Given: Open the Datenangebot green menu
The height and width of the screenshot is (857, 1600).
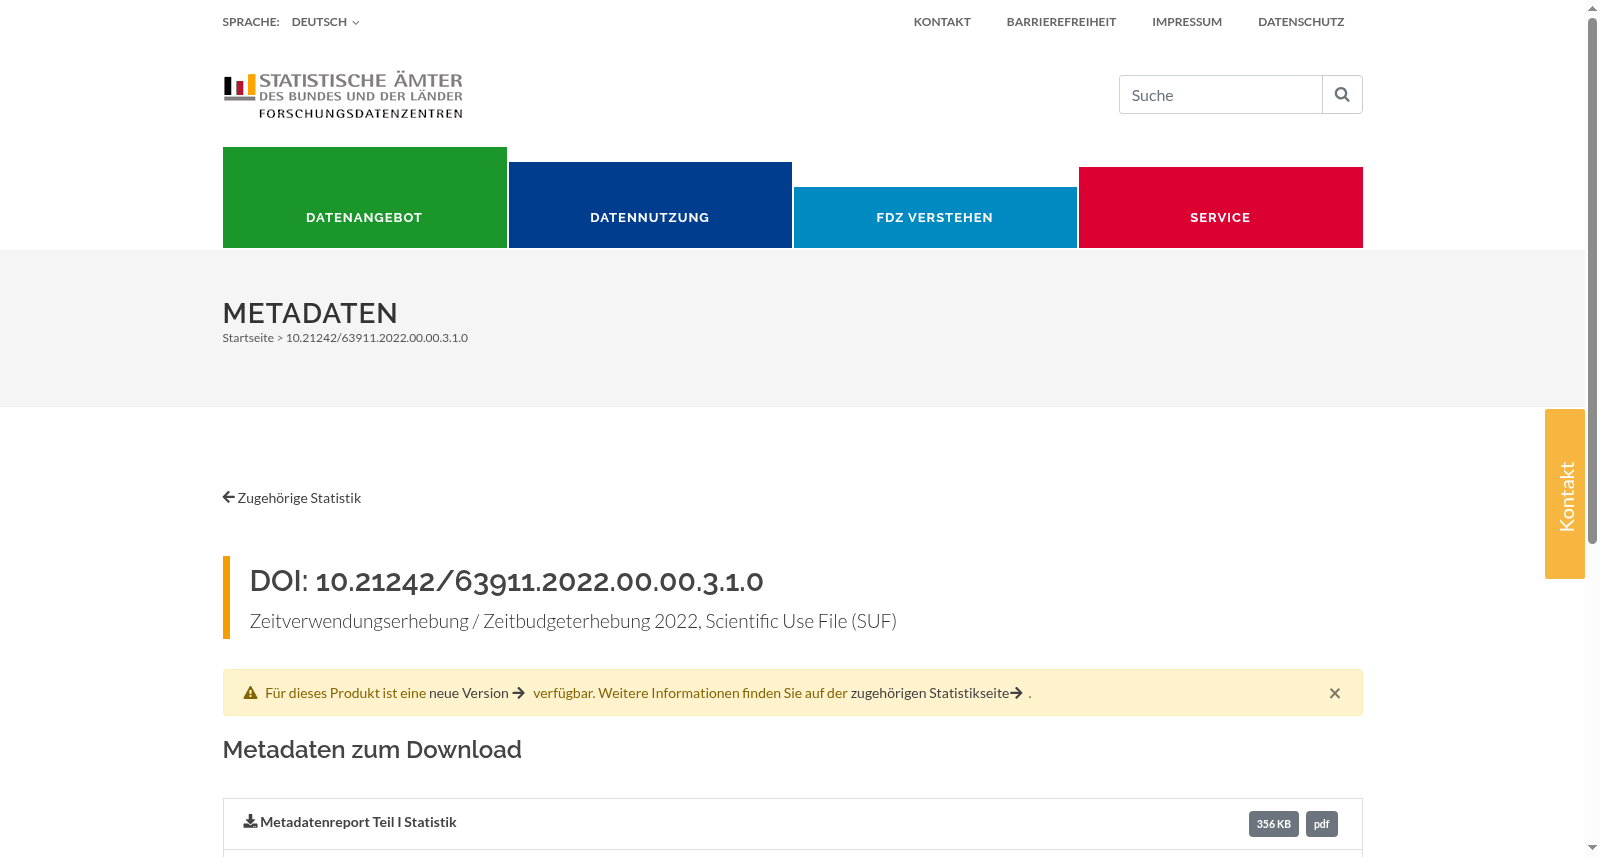Looking at the screenshot, I should pos(364,197).
